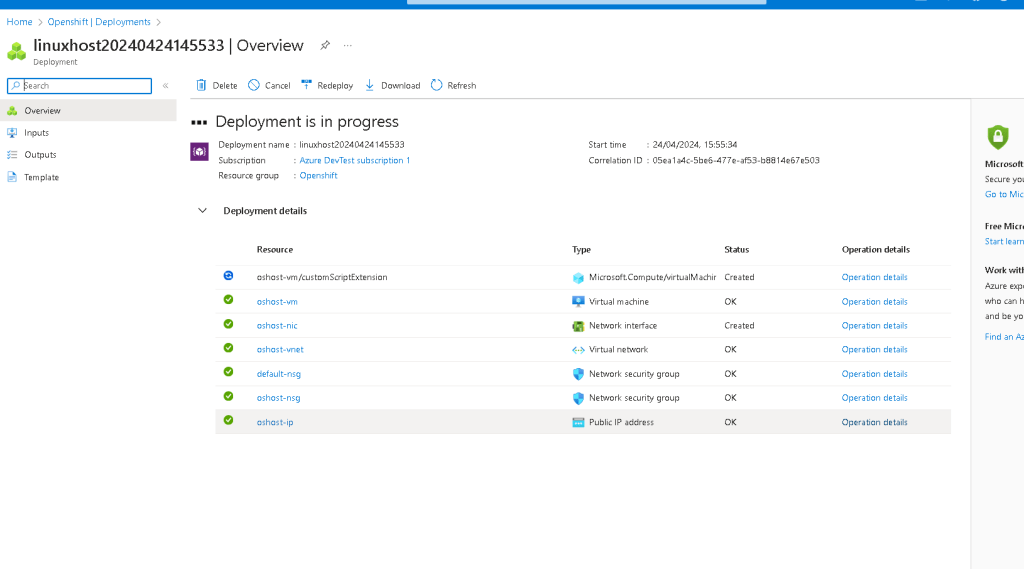Open Operation details for oshost-ip
This screenshot has height=569, width=1024.
(x=874, y=422)
